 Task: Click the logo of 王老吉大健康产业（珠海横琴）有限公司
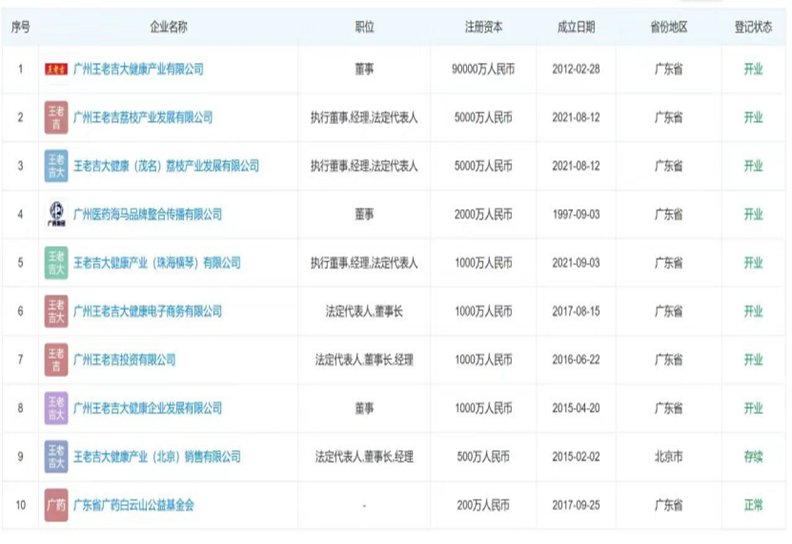56,263
